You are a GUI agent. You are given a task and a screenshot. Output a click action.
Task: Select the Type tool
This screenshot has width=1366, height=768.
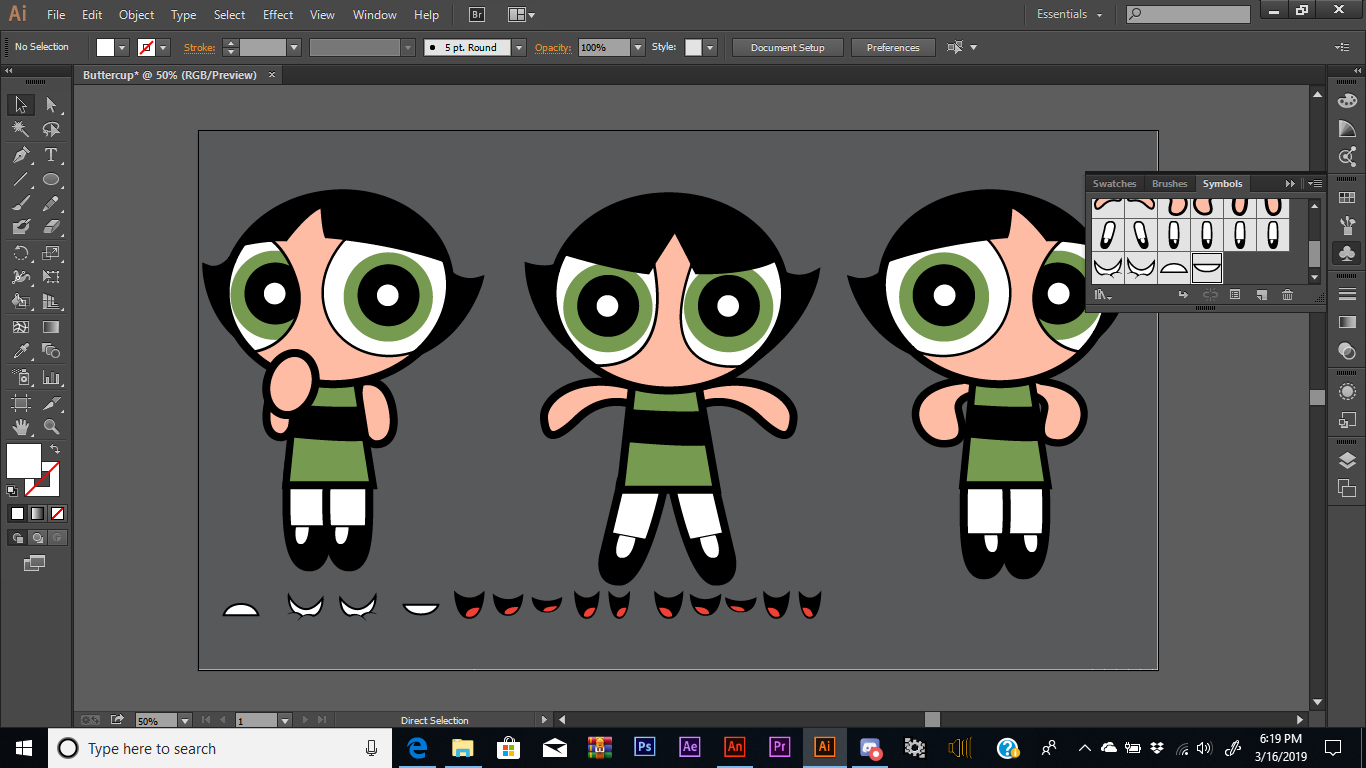[x=51, y=155]
